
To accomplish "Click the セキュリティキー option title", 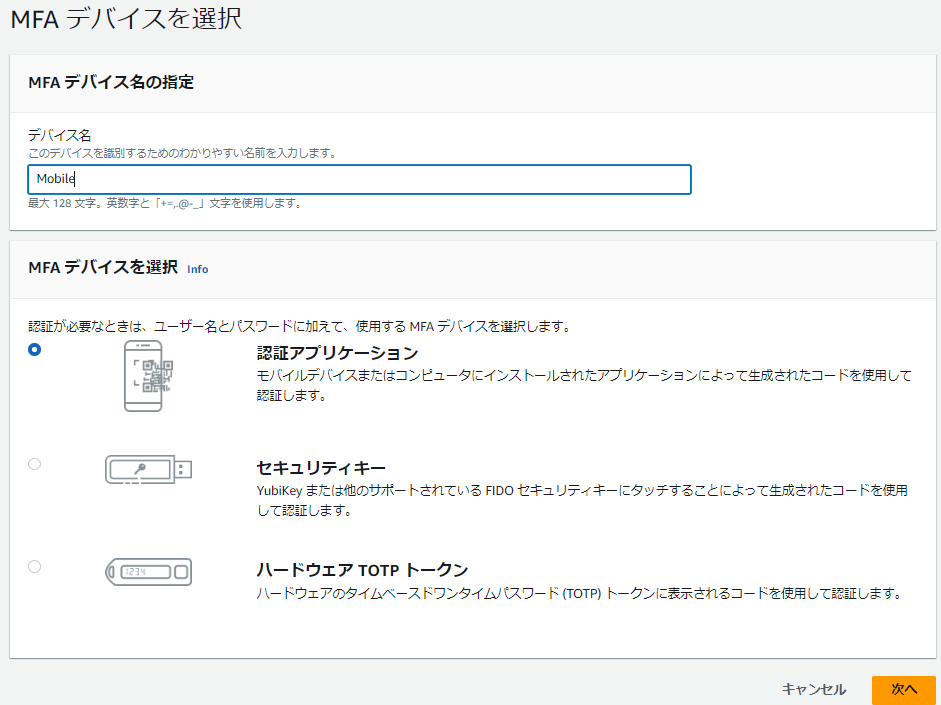I will [321, 468].
